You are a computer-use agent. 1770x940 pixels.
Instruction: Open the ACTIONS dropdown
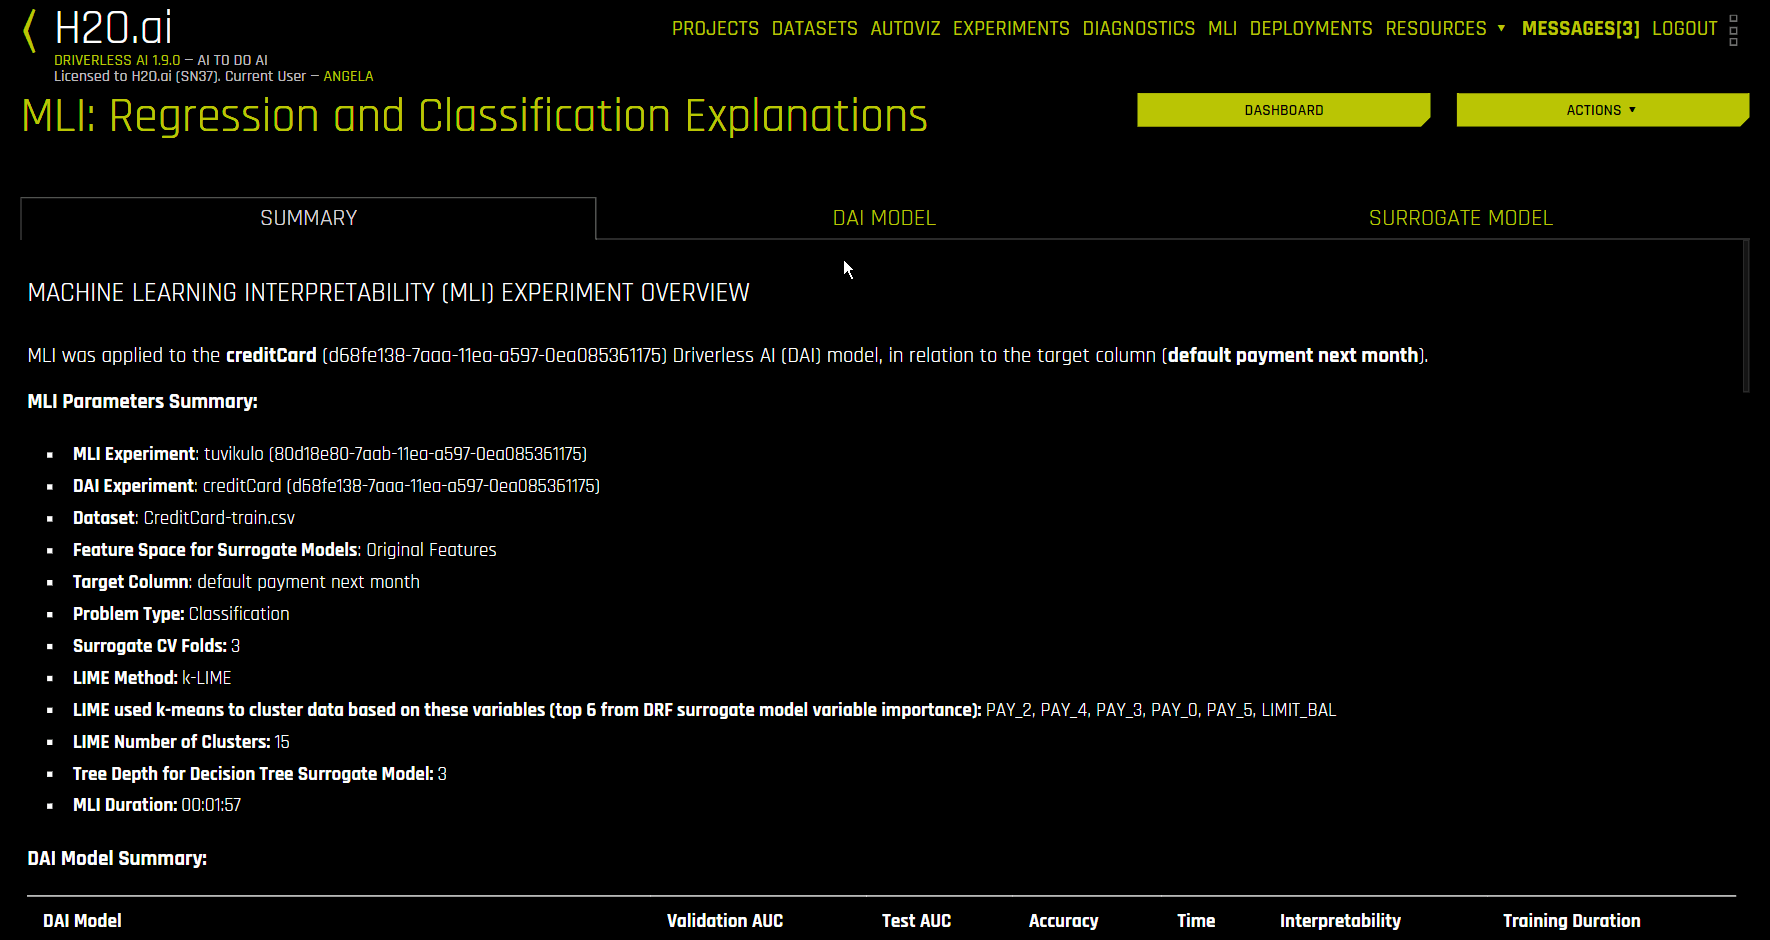point(1601,110)
